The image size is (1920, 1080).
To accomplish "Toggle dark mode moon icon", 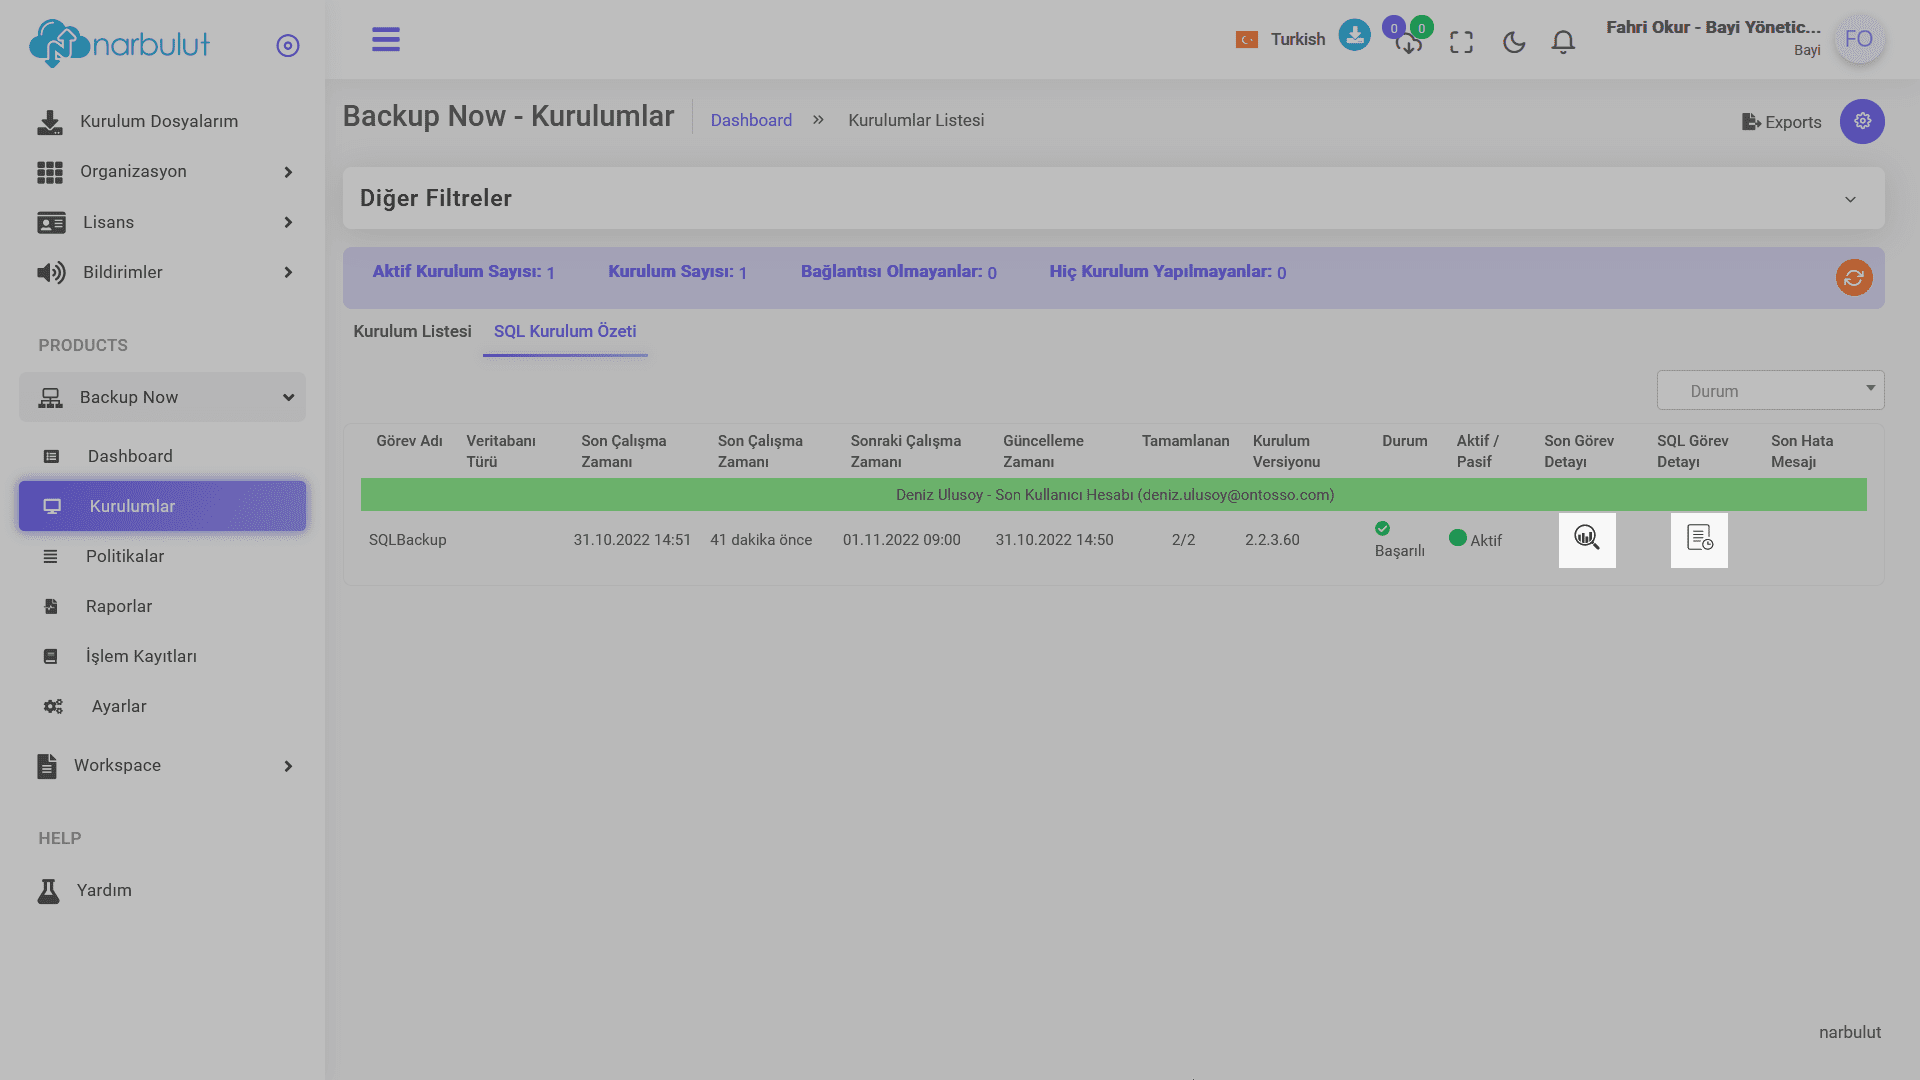I will (1514, 42).
